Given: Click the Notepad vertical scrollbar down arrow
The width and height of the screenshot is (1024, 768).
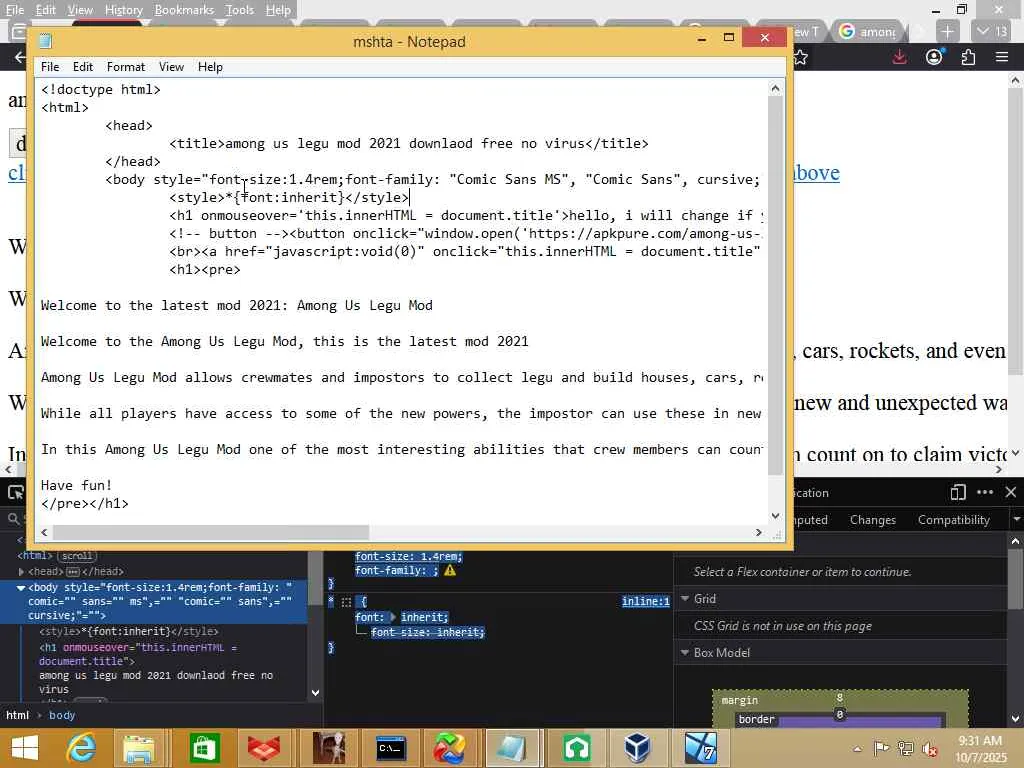Looking at the screenshot, I should (775, 516).
